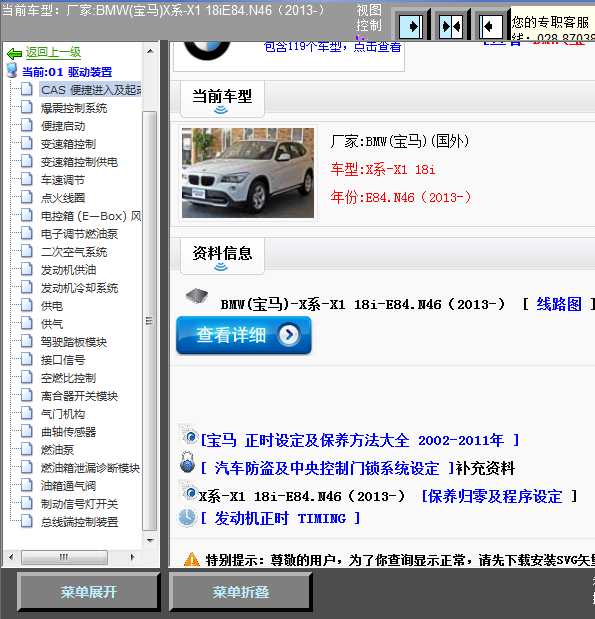Viewport: 595px width, 619px height.
Task: Click the orange warning triangle icon
Action: point(192,559)
